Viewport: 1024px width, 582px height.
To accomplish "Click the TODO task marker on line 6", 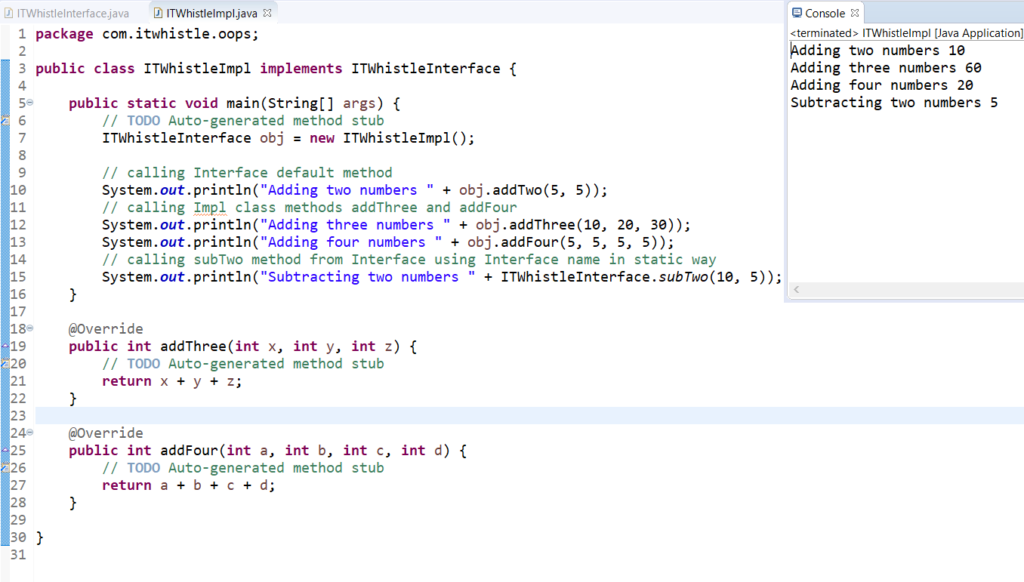I will pyautogui.click(x=4, y=121).
